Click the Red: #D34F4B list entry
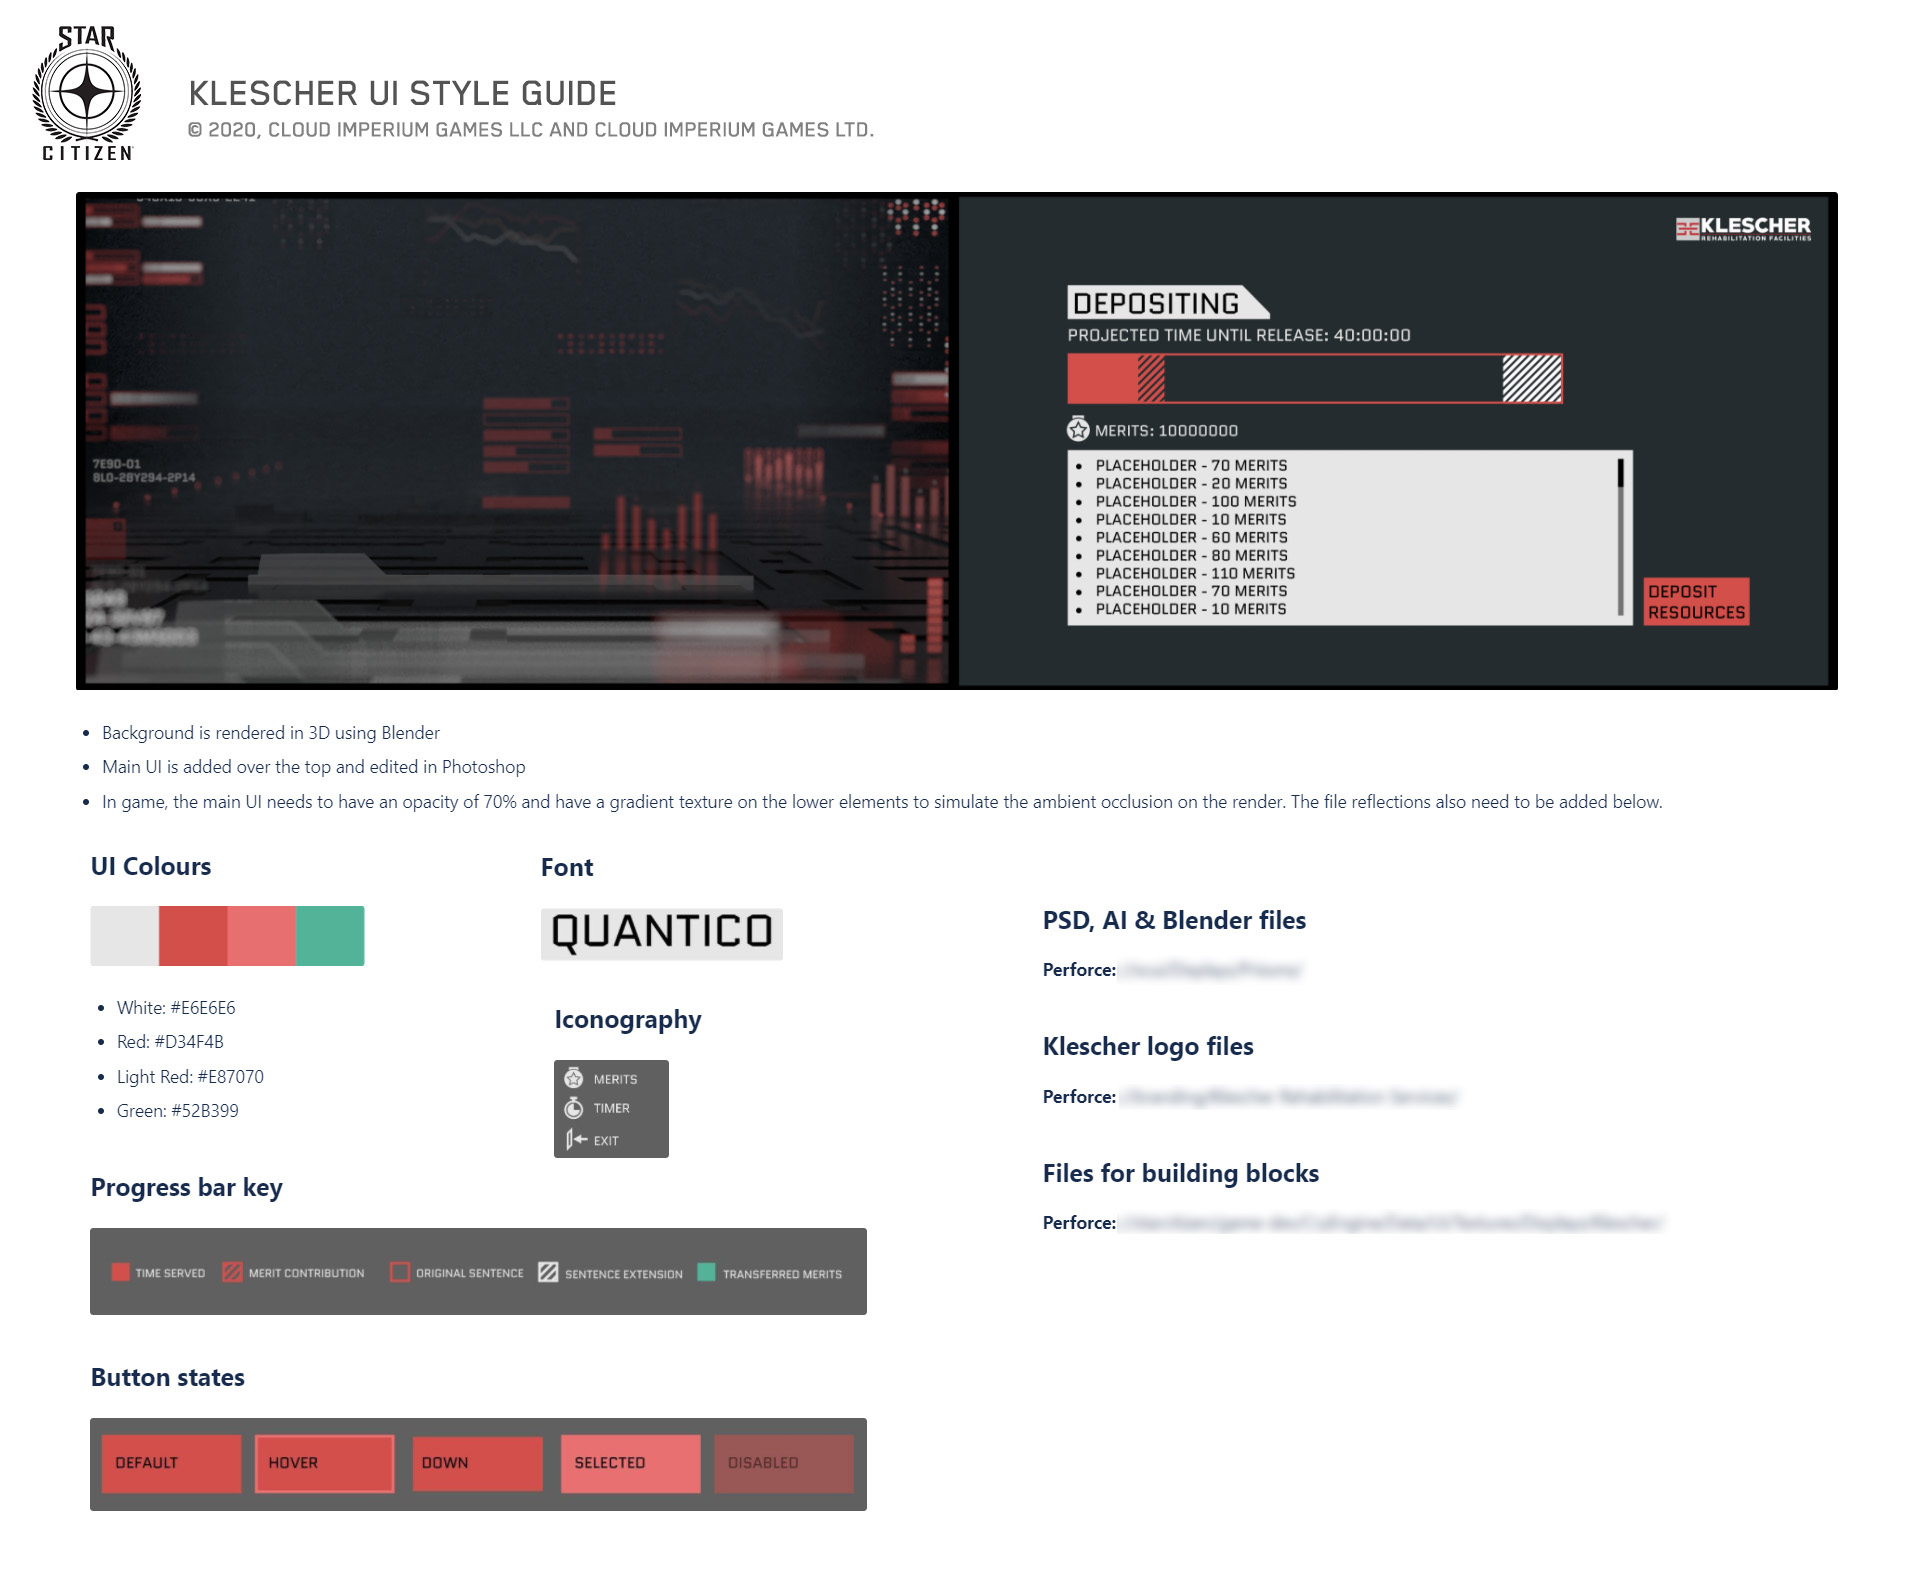 (x=170, y=1041)
